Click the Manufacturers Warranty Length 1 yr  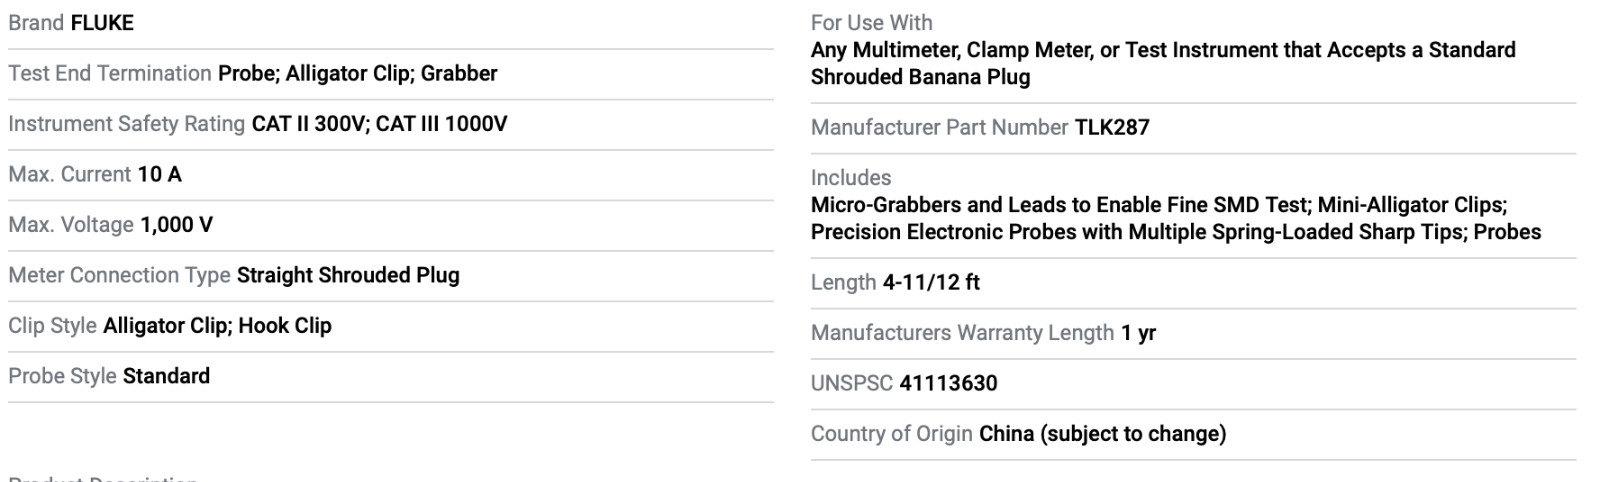point(1138,333)
